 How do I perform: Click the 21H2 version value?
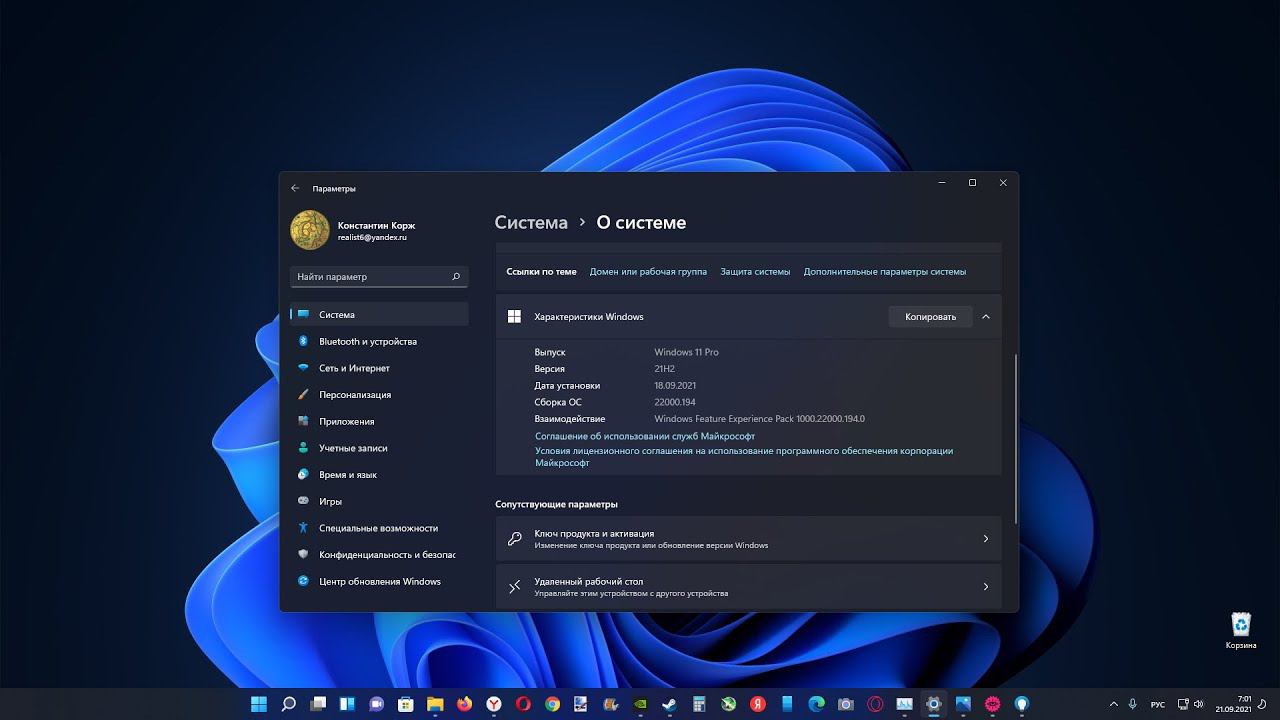[664, 369]
